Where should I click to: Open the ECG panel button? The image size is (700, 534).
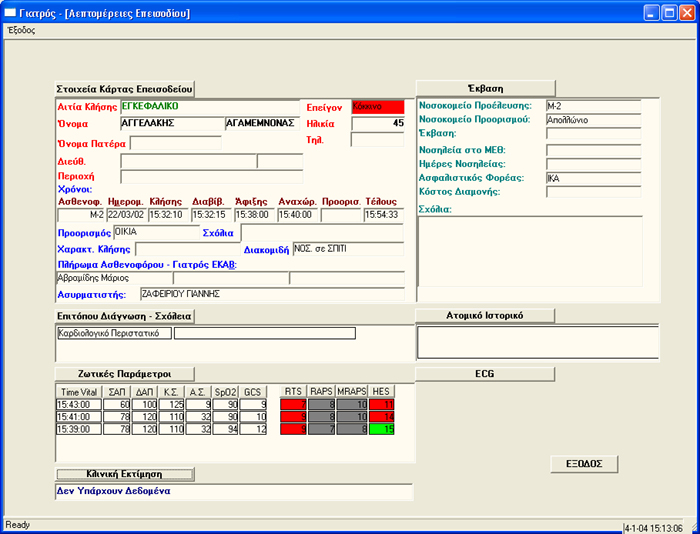tap(485, 374)
